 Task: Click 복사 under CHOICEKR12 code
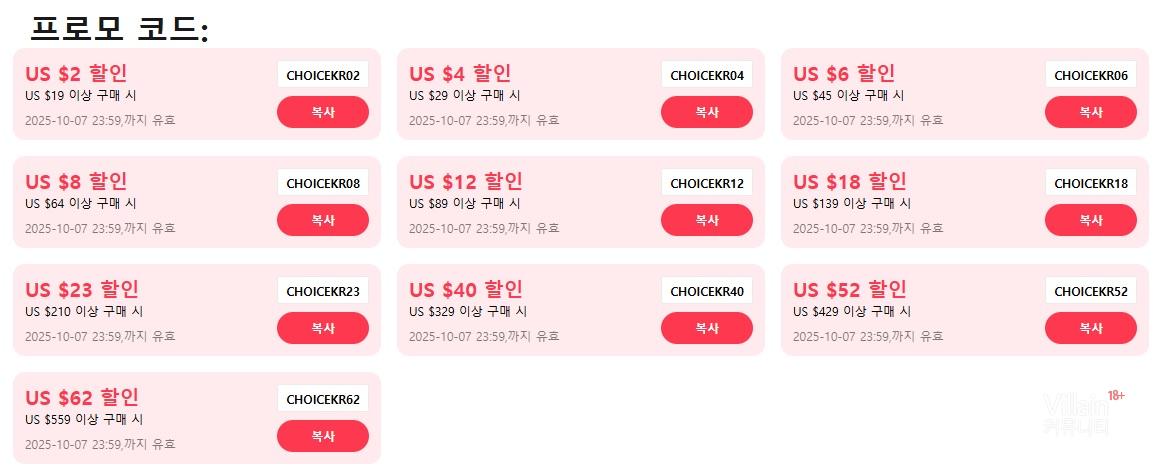pyautogui.click(x=706, y=220)
